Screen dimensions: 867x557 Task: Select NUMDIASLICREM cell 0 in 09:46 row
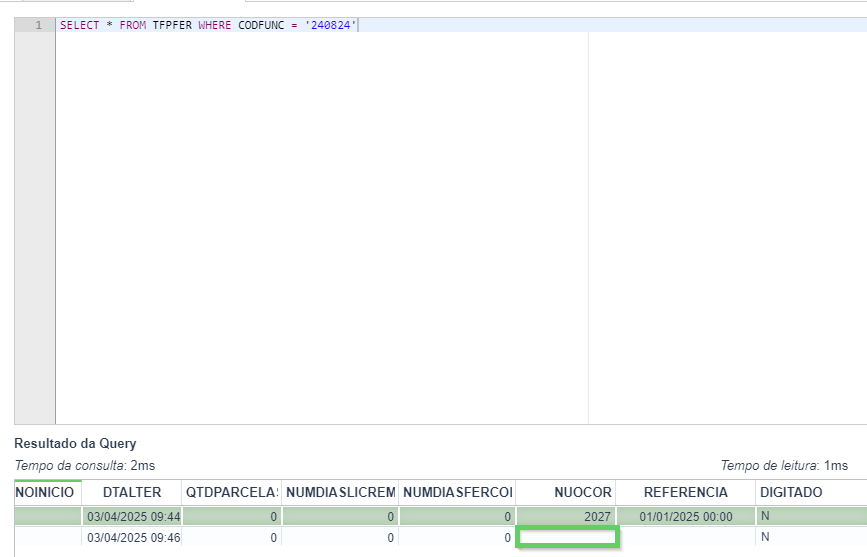tap(340, 537)
